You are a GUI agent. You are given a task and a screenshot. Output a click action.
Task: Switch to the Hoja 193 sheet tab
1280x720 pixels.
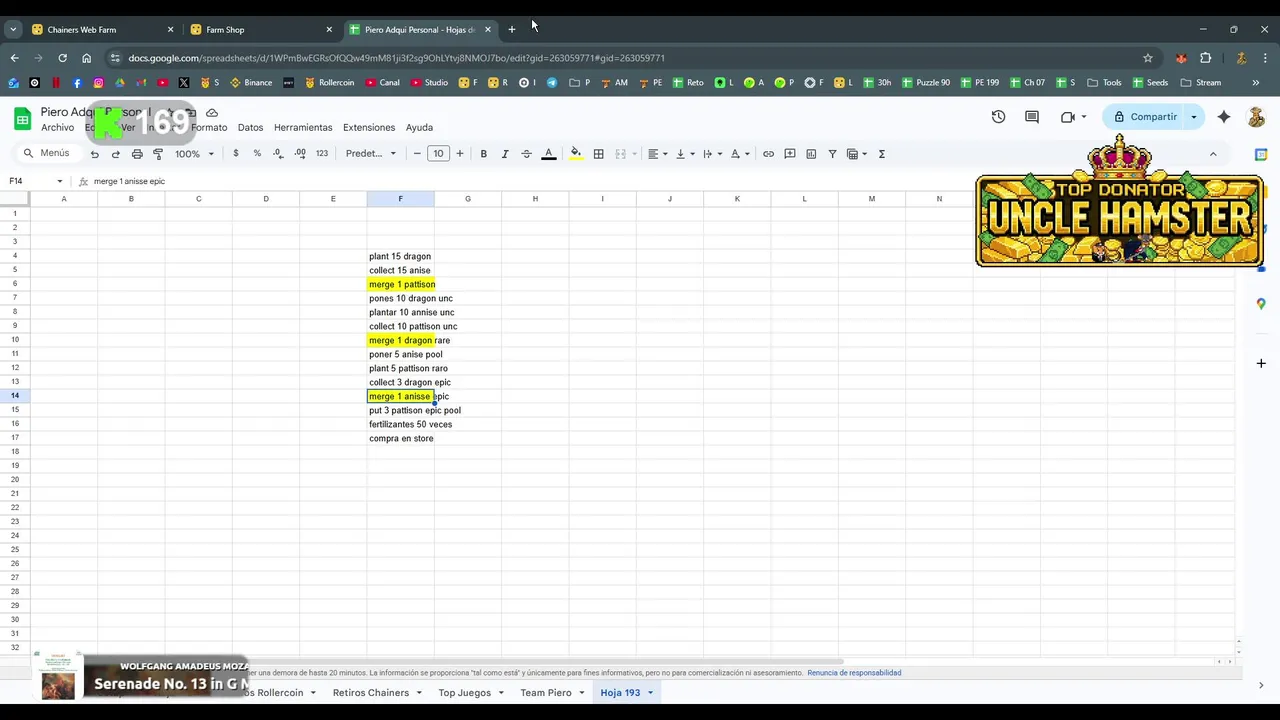pyautogui.click(x=620, y=693)
